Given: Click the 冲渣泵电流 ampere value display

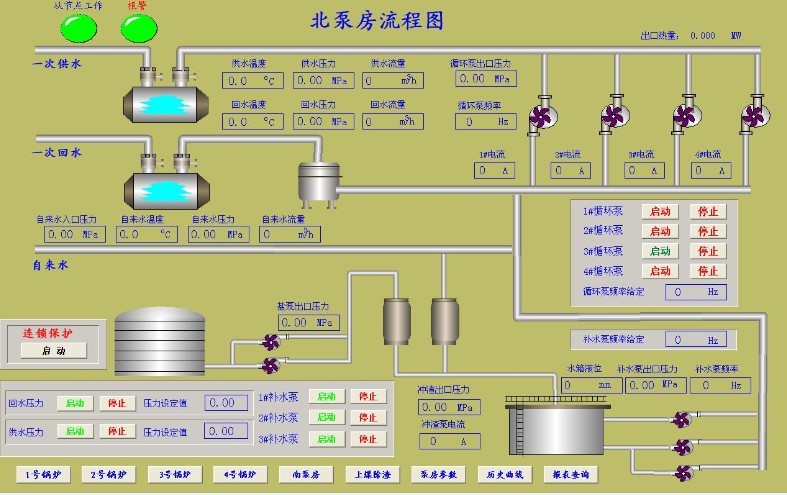Looking at the screenshot, I should (x=450, y=441).
